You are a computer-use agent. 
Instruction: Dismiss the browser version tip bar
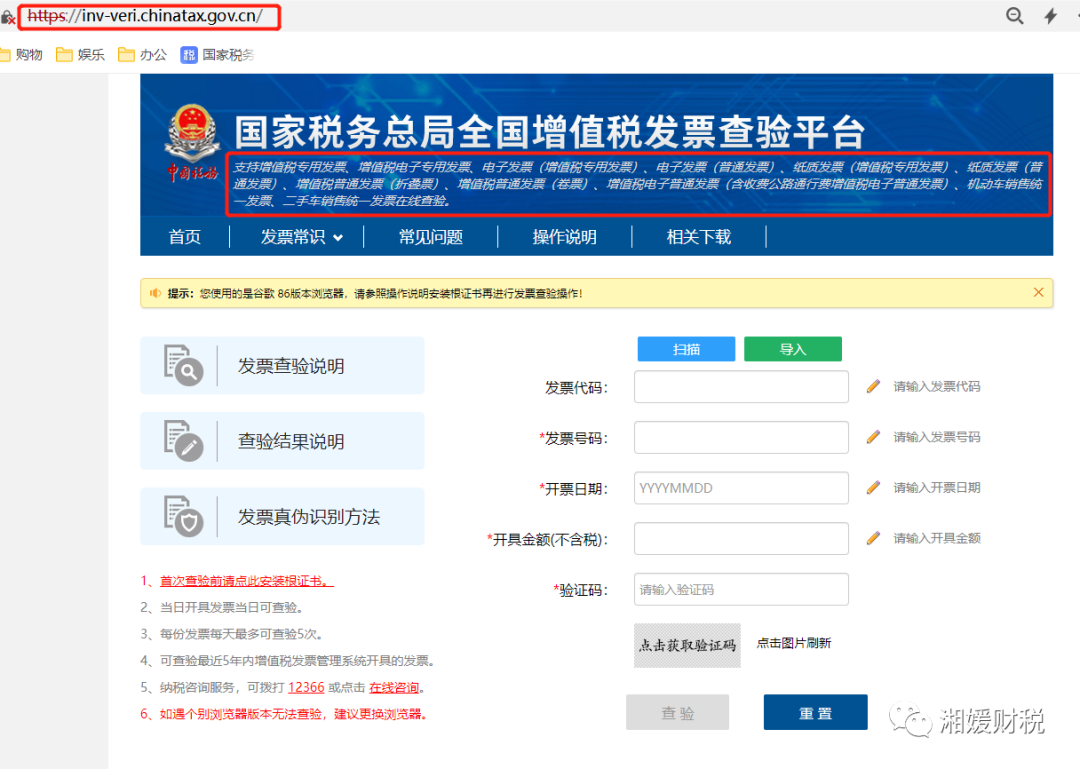pos(1038,292)
